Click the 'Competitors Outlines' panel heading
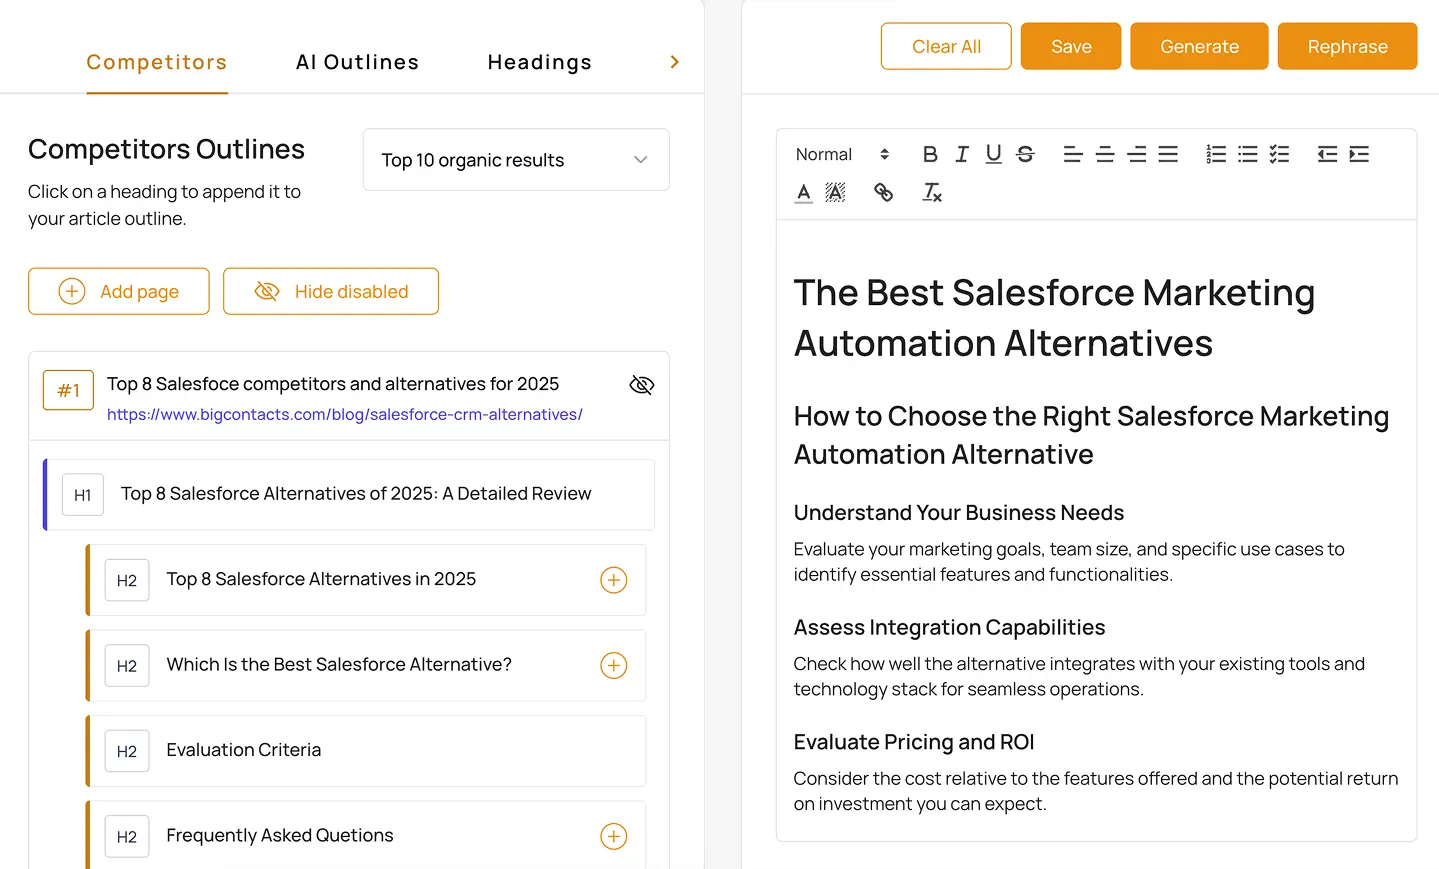The width and height of the screenshot is (1439, 869). pyautogui.click(x=166, y=149)
